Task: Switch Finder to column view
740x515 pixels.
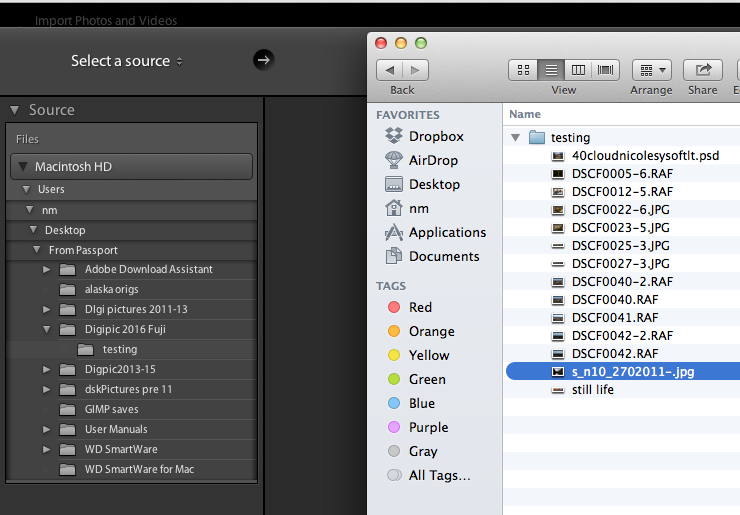Action: 578,70
